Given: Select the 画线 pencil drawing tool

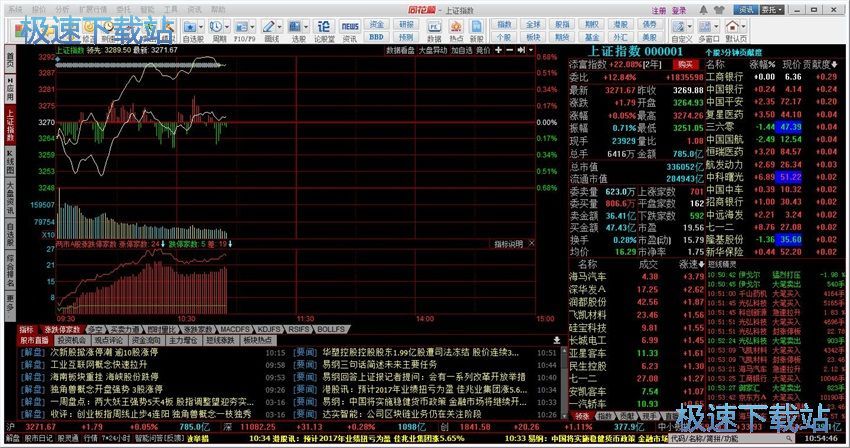Looking at the screenshot, I should click(269, 27).
